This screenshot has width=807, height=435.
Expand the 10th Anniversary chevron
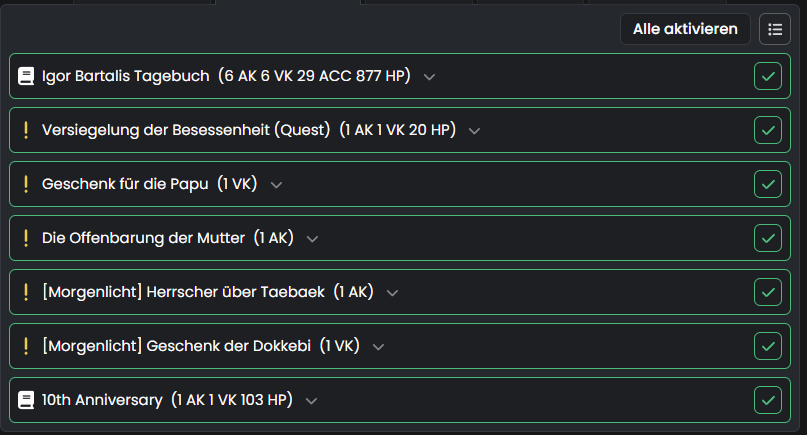click(311, 401)
